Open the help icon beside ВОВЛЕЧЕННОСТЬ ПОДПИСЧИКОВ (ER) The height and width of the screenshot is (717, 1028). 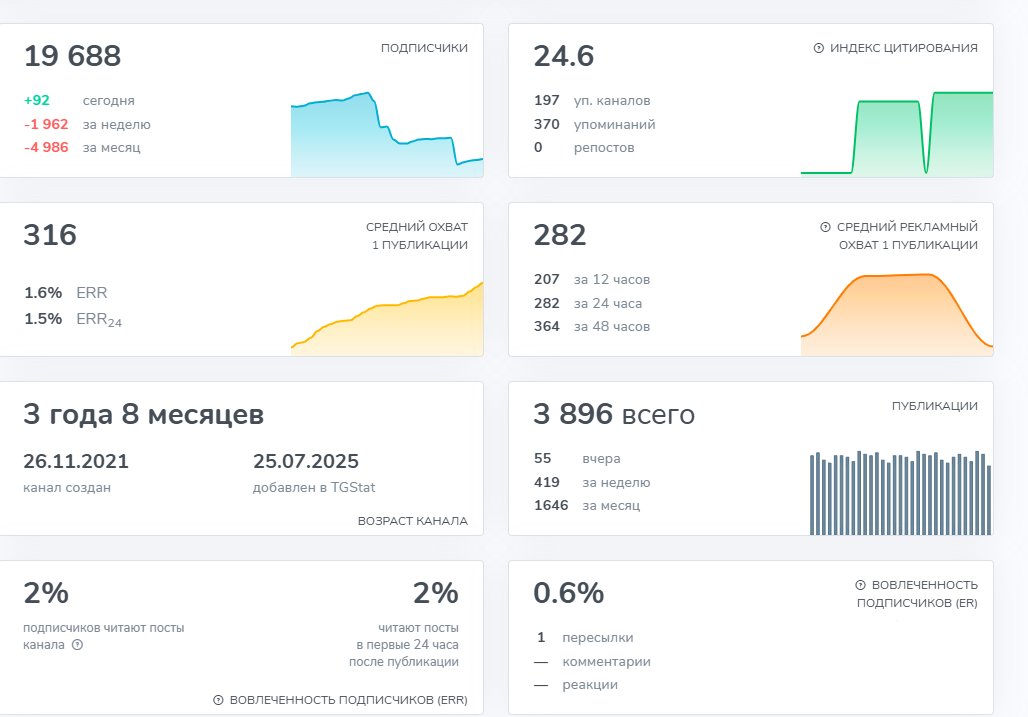tap(860, 585)
